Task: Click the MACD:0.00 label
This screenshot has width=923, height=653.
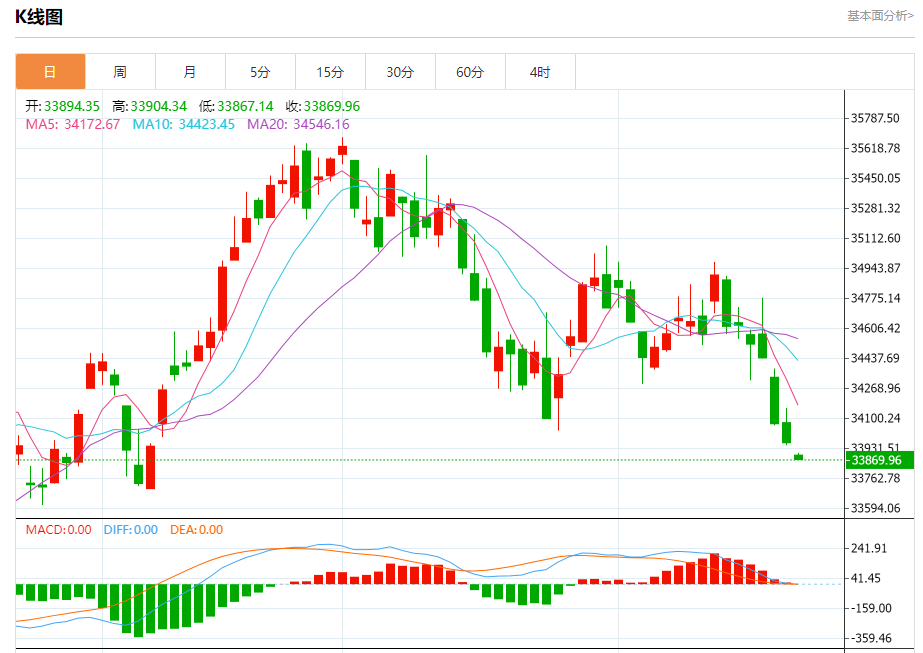Action: (x=58, y=530)
